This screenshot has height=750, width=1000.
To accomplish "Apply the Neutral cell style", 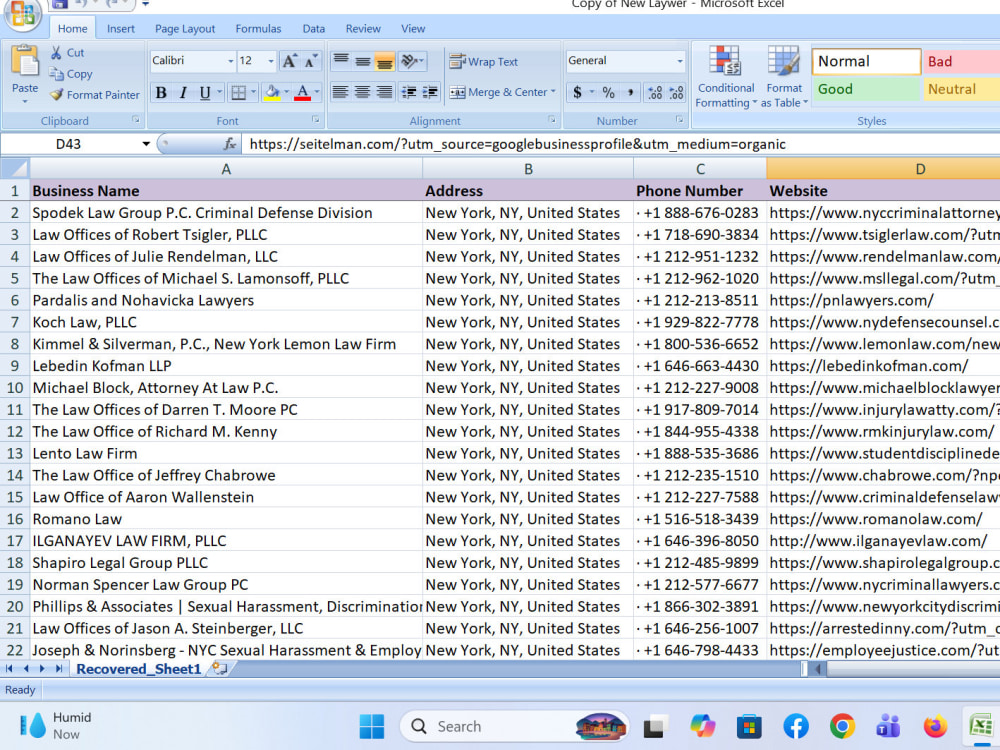I will click(962, 89).
